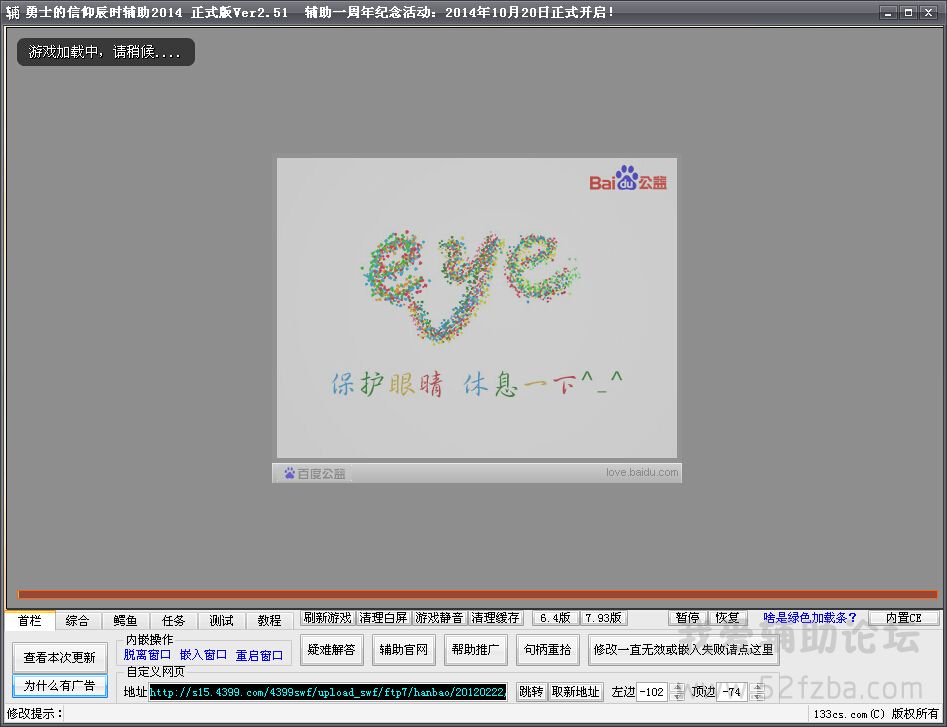The width and height of the screenshot is (947, 727).
Task: Clear cache with 清理缓存 button
Action: coord(496,618)
